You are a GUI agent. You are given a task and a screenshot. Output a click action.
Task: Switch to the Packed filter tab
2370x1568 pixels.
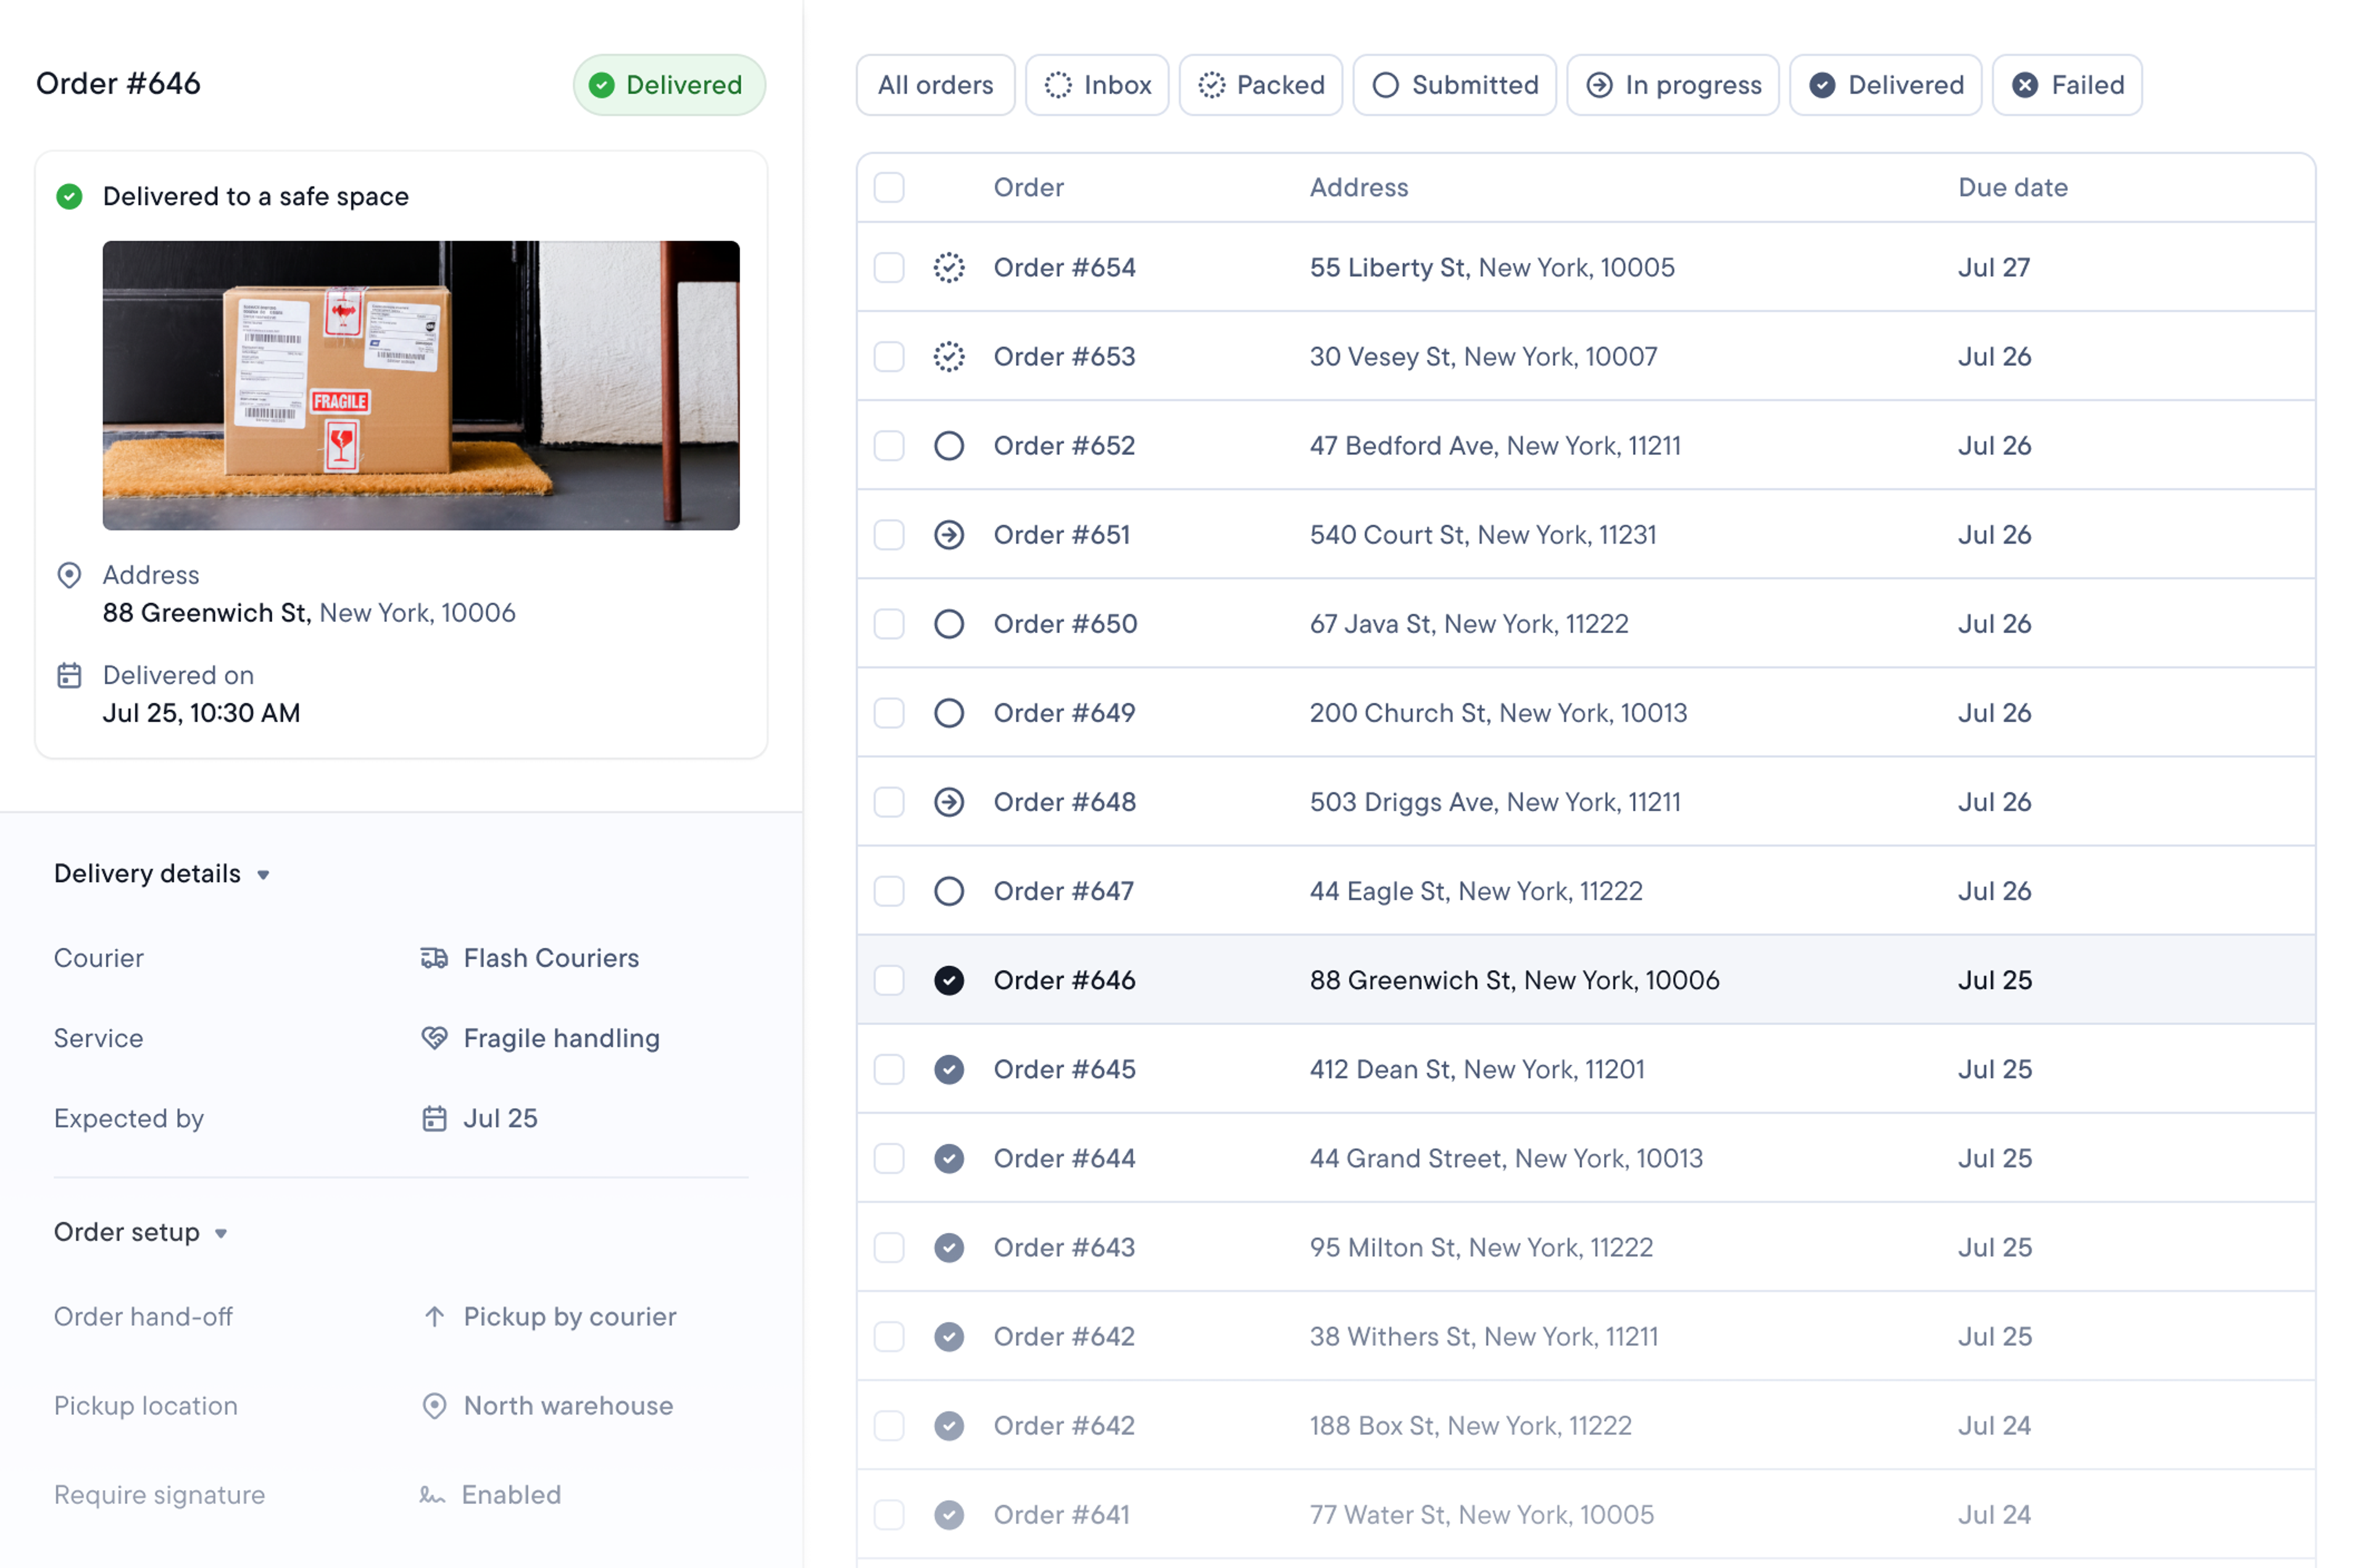1260,85
